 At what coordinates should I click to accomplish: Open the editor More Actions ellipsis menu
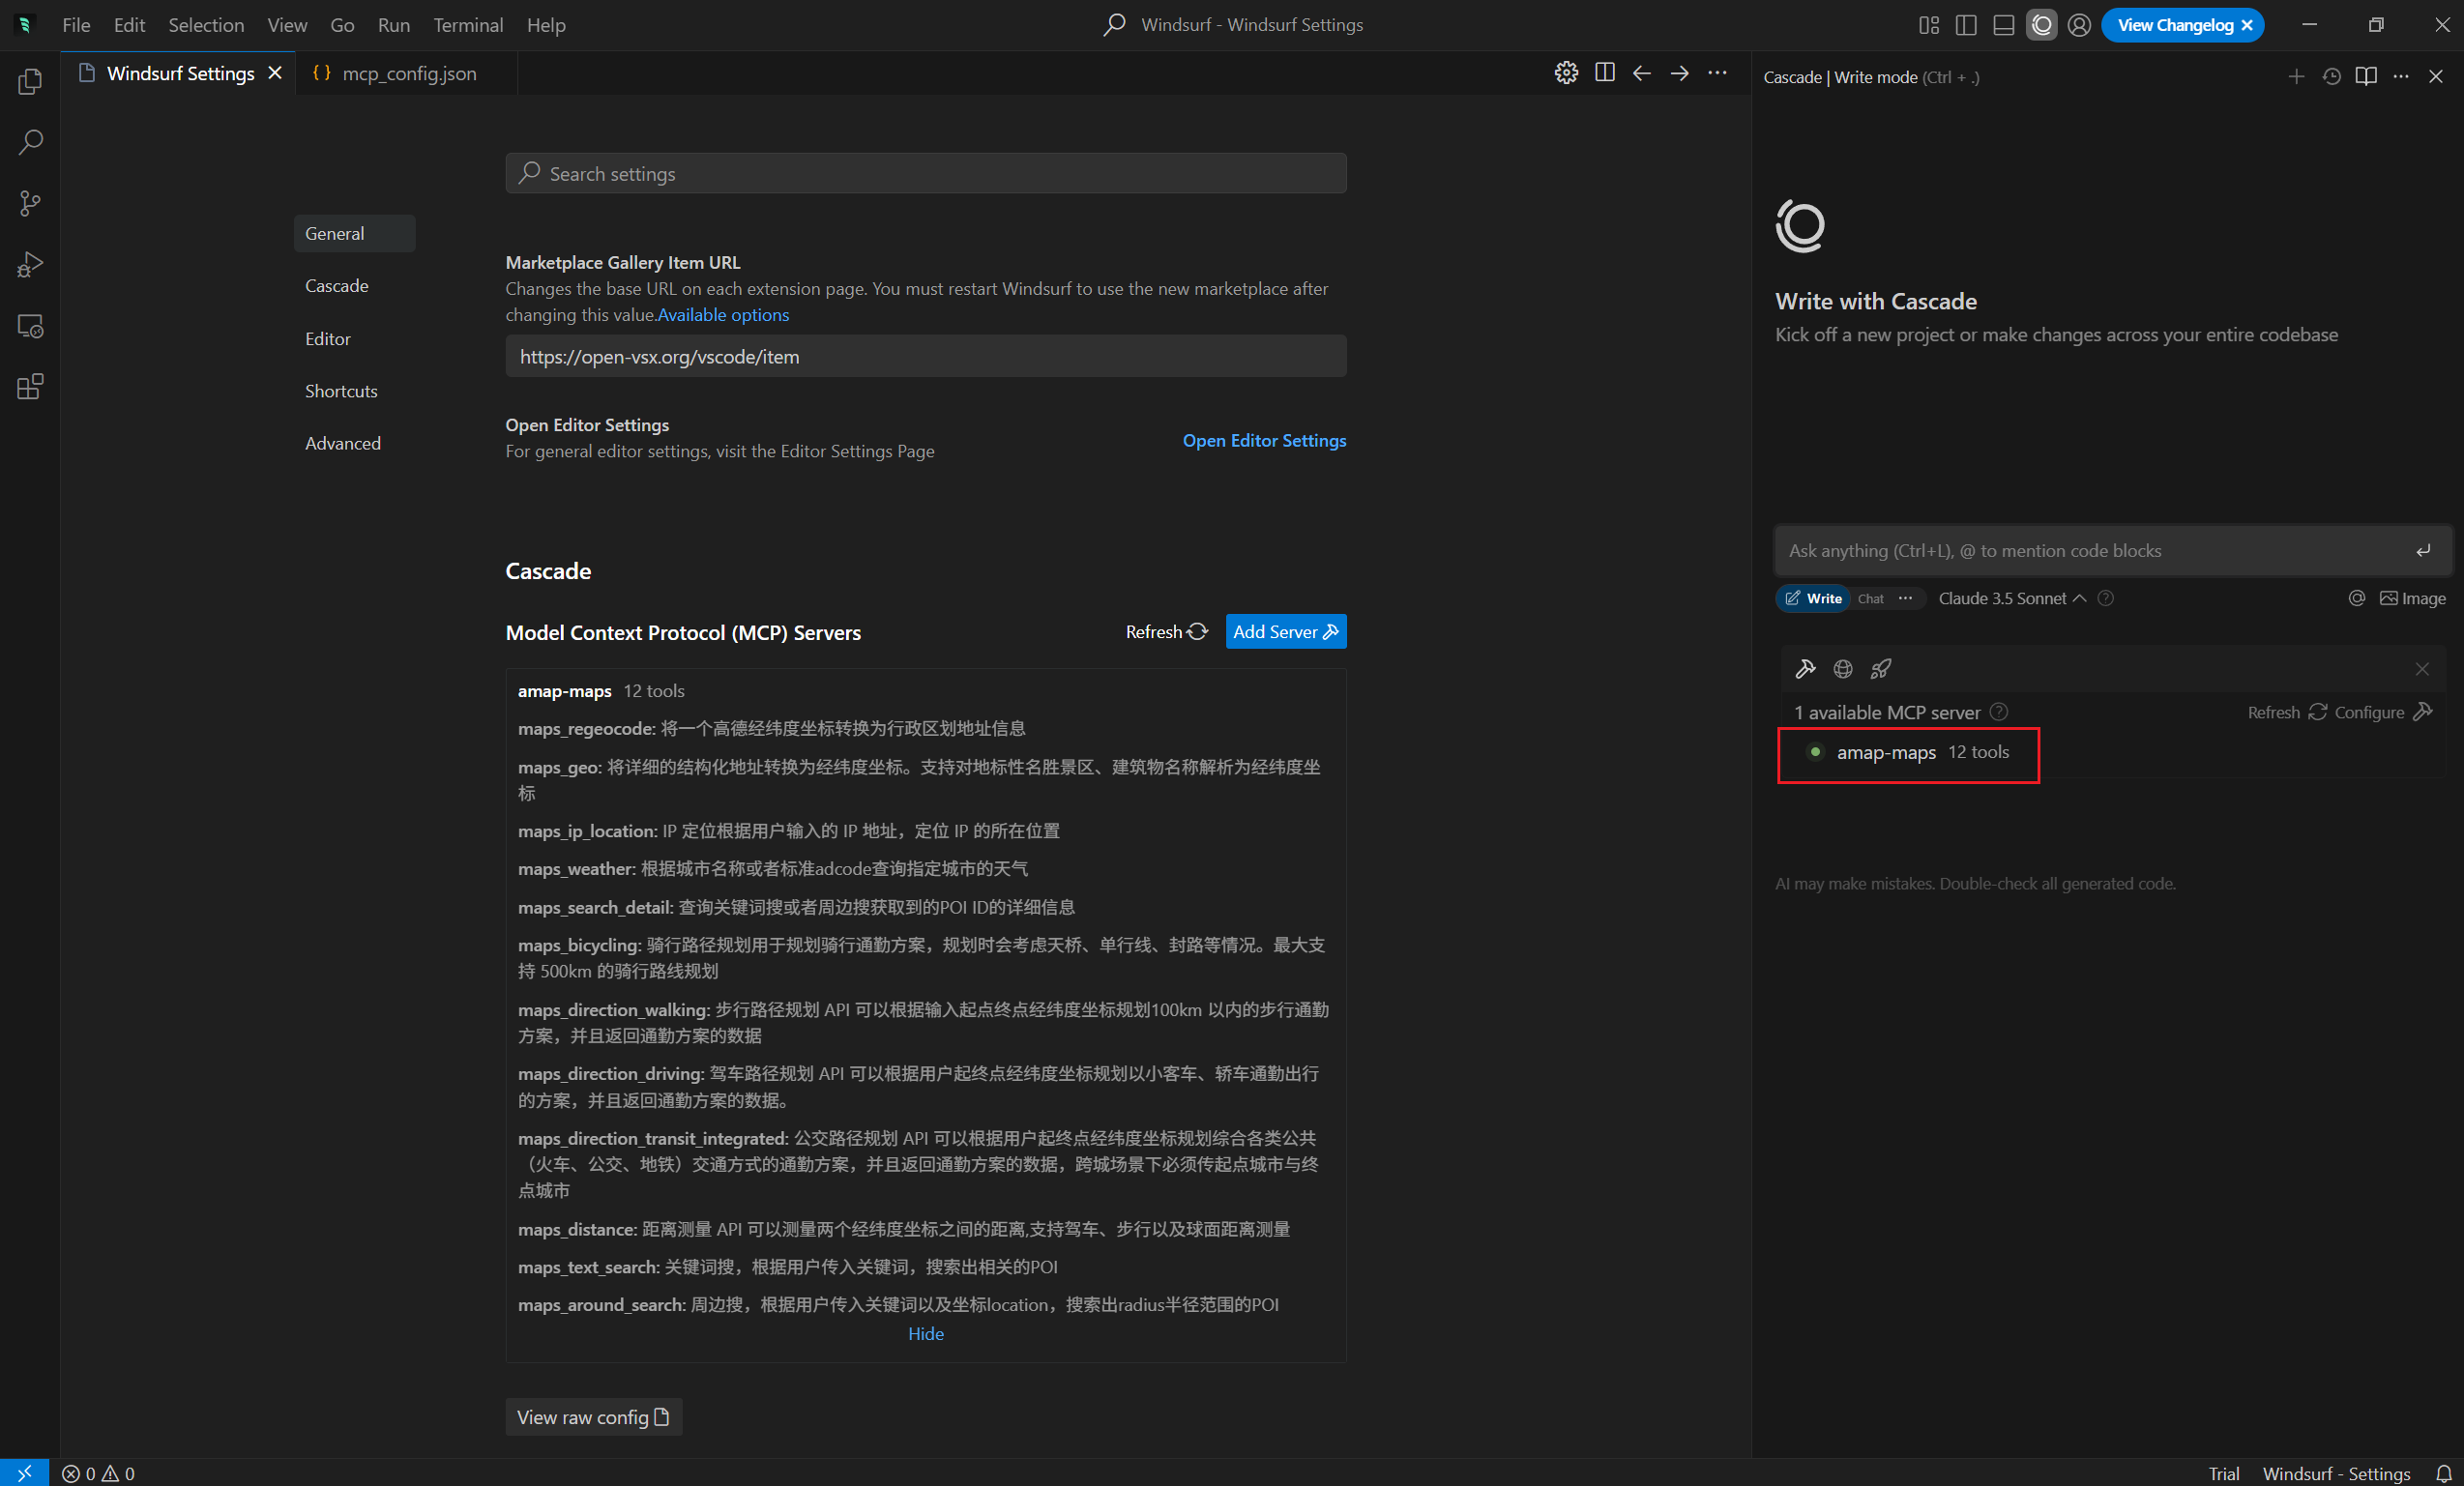point(1717,73)
